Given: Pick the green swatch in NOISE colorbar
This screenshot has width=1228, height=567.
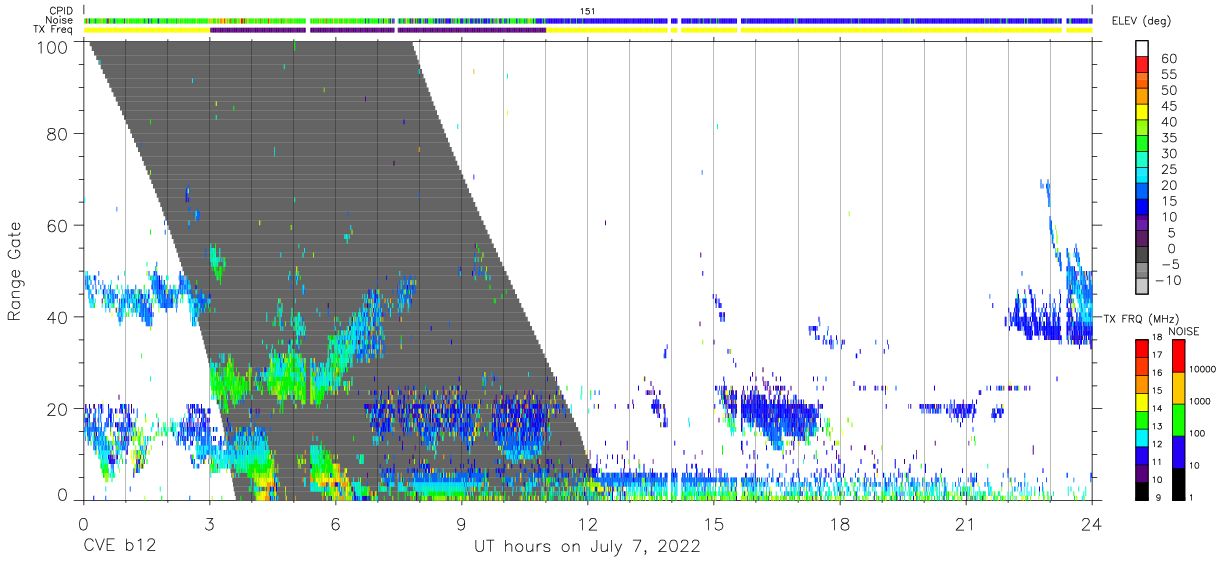Looking at the screenshot, I should click(x=1178, y=420).
